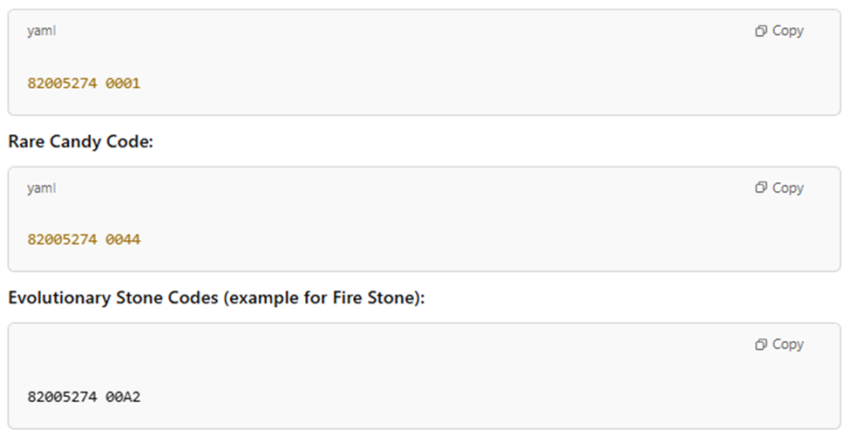Click the word Candy in the heading

click(76, 142)
